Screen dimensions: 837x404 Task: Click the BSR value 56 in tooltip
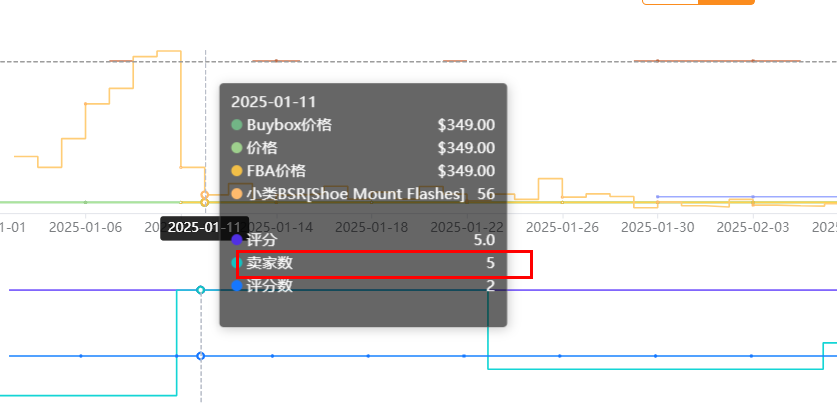486,194
